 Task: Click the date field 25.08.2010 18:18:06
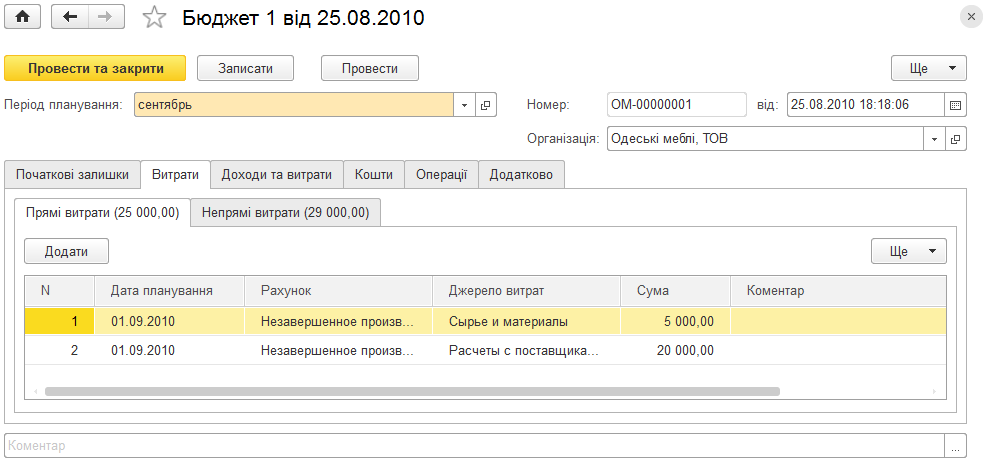[866, 105]
